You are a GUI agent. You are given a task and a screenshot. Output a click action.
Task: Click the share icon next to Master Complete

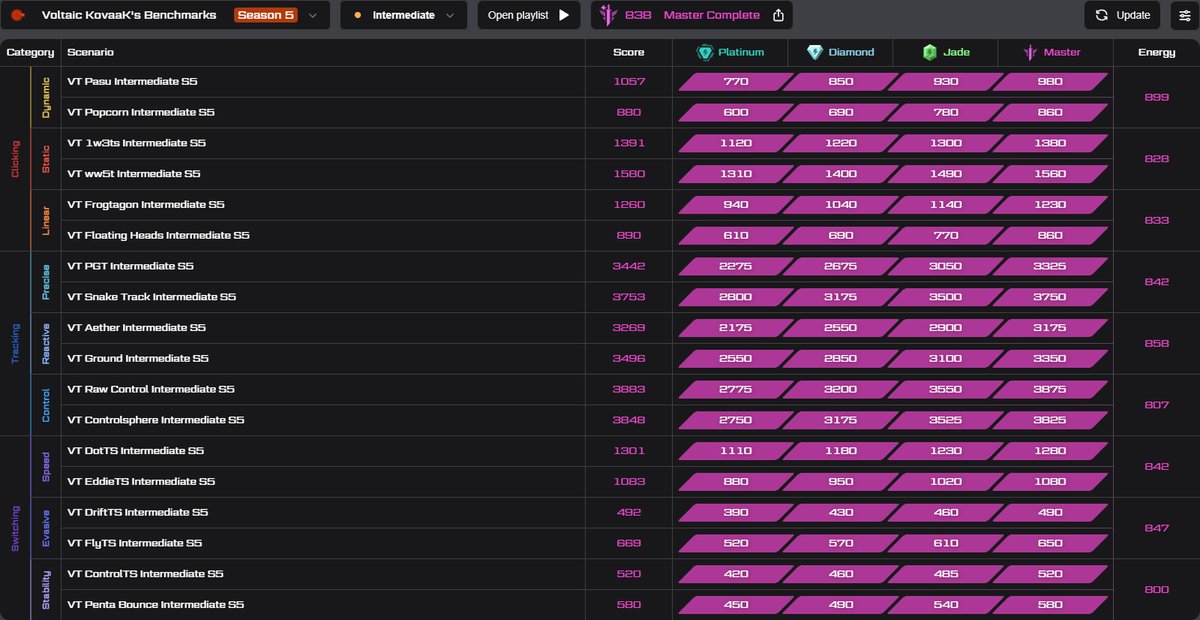pyautogui.click(x=779, y=15)
